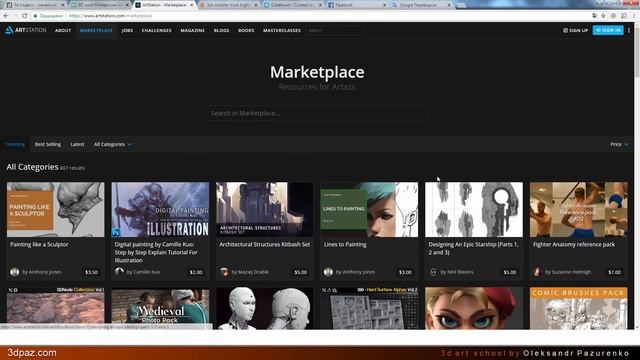Open Architectural Structures Kitbash Set thumbnail

pos(264,209)
